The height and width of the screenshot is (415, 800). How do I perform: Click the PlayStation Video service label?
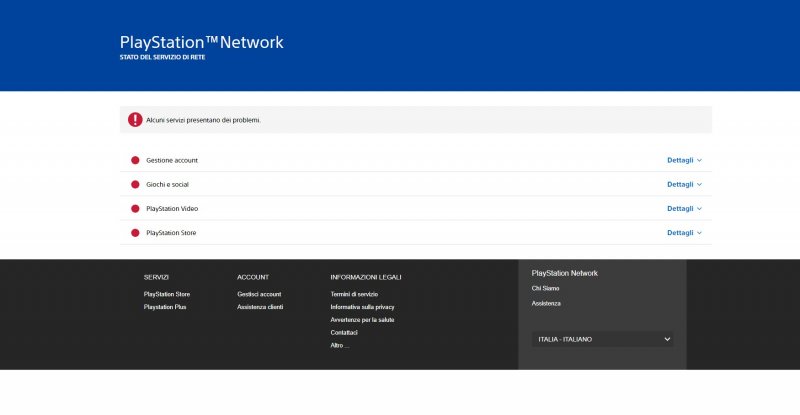(x=172, y=208)
